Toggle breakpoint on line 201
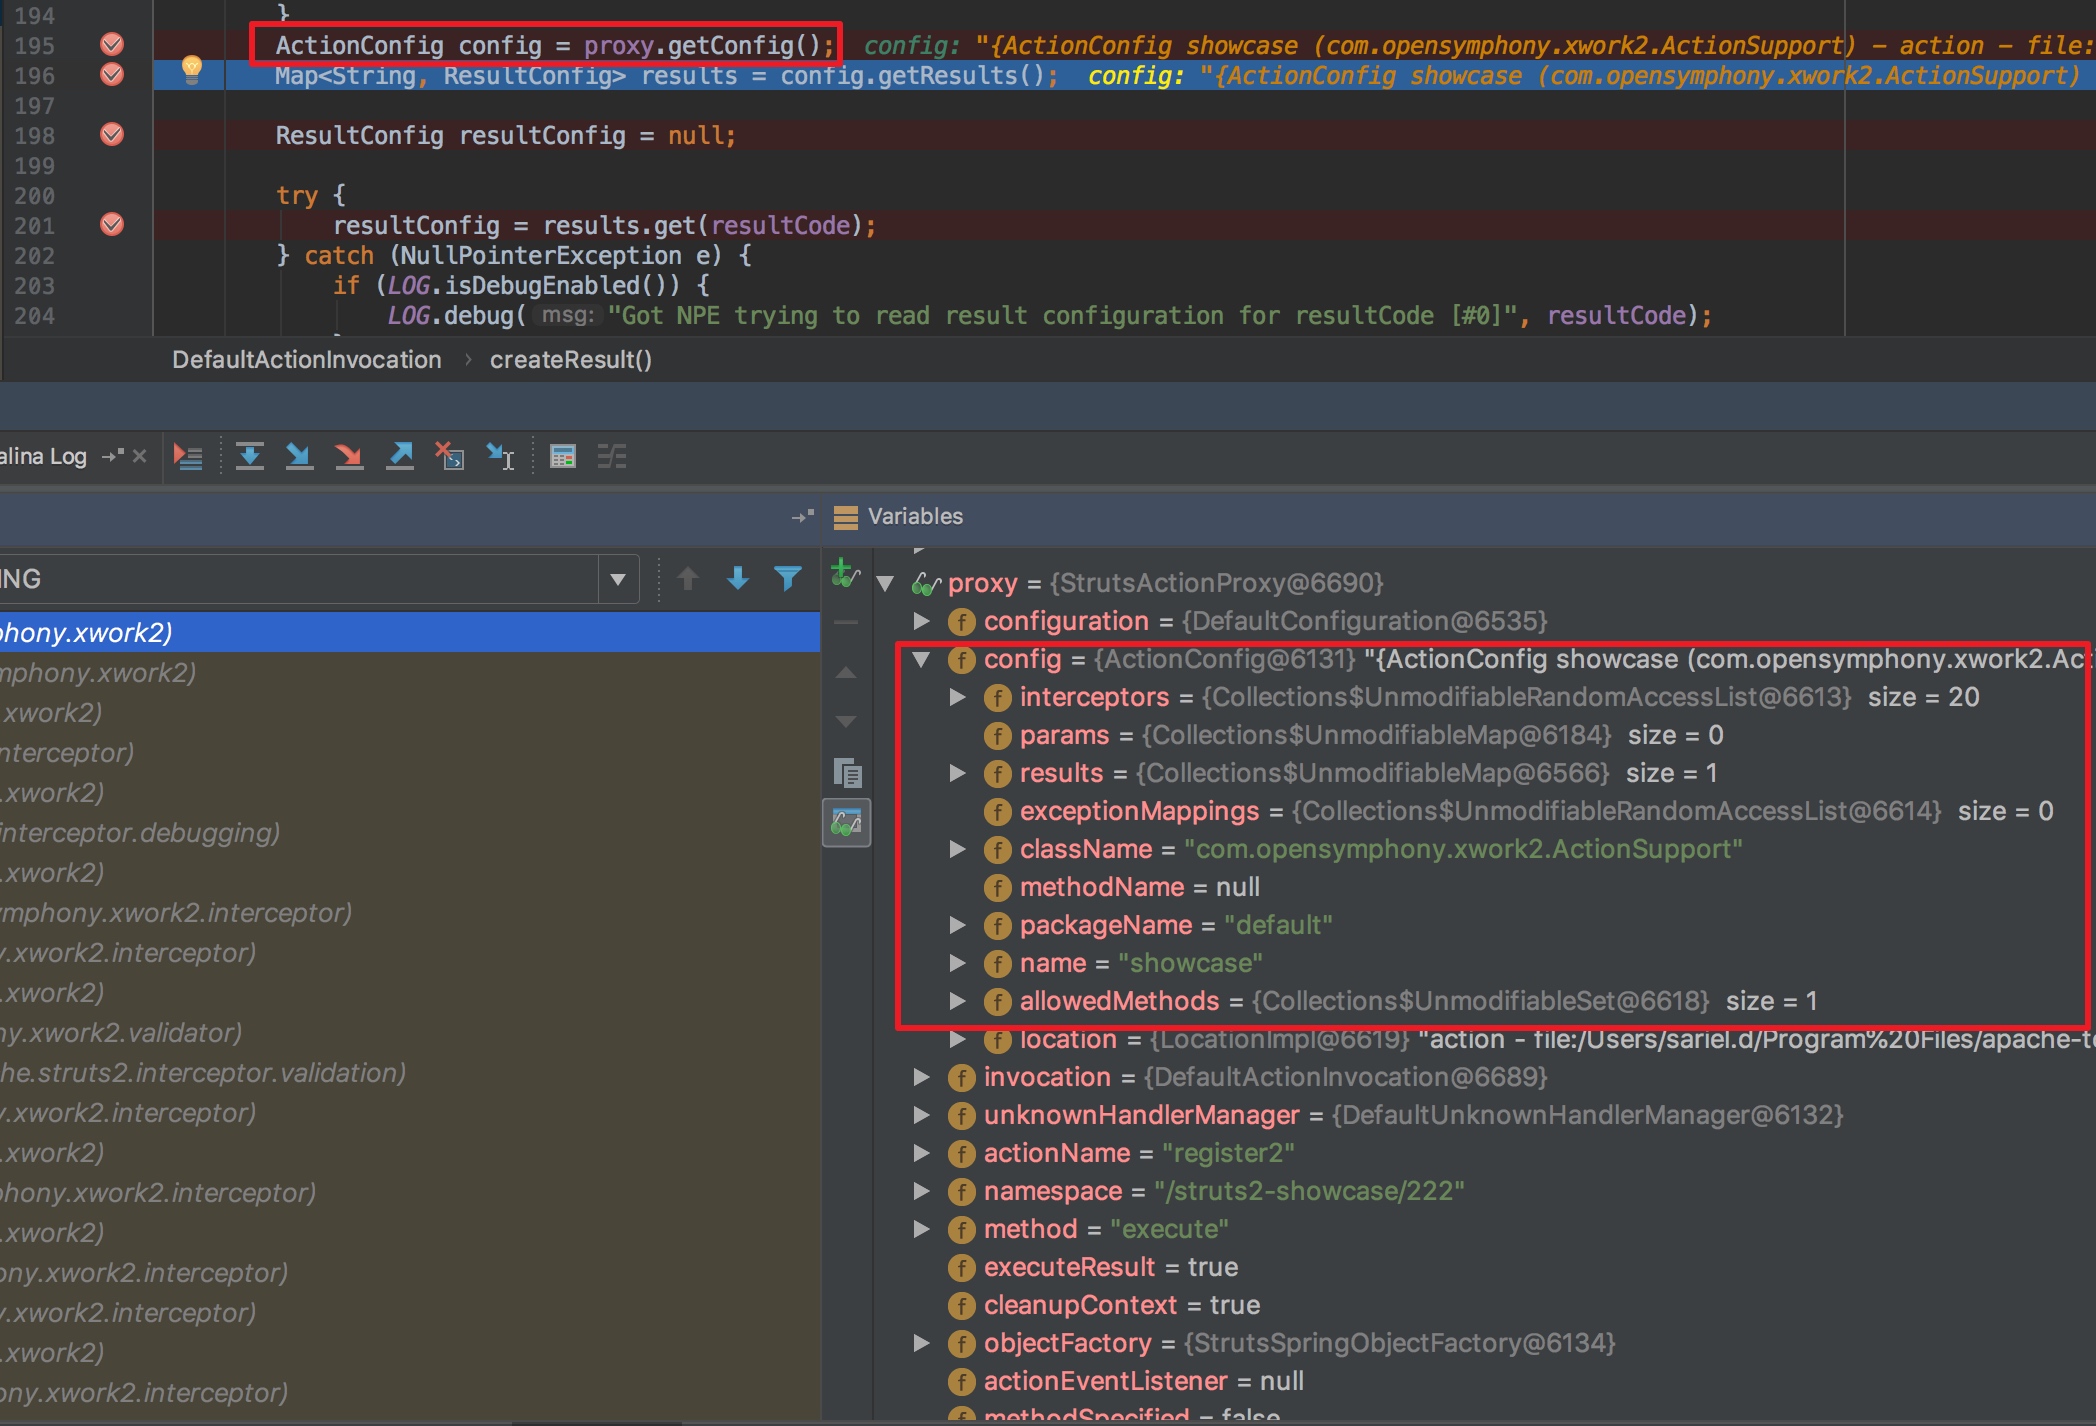This screenshot has height=1426, width=2096. pos(112,224)
